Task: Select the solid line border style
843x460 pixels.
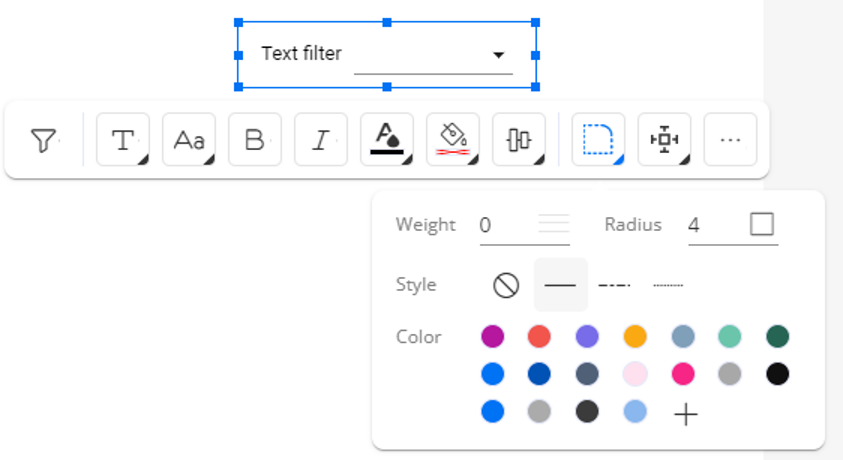Action: tap(561, 285)
